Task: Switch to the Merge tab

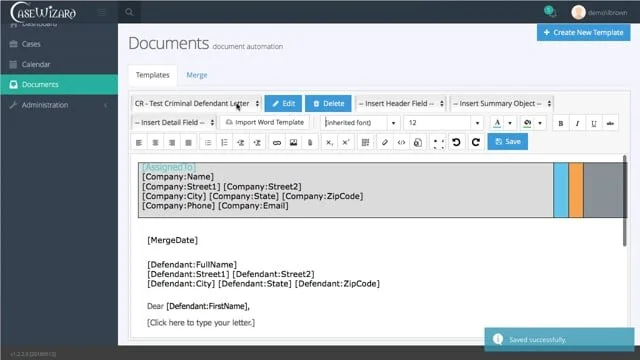Action: tap(197, 75)
